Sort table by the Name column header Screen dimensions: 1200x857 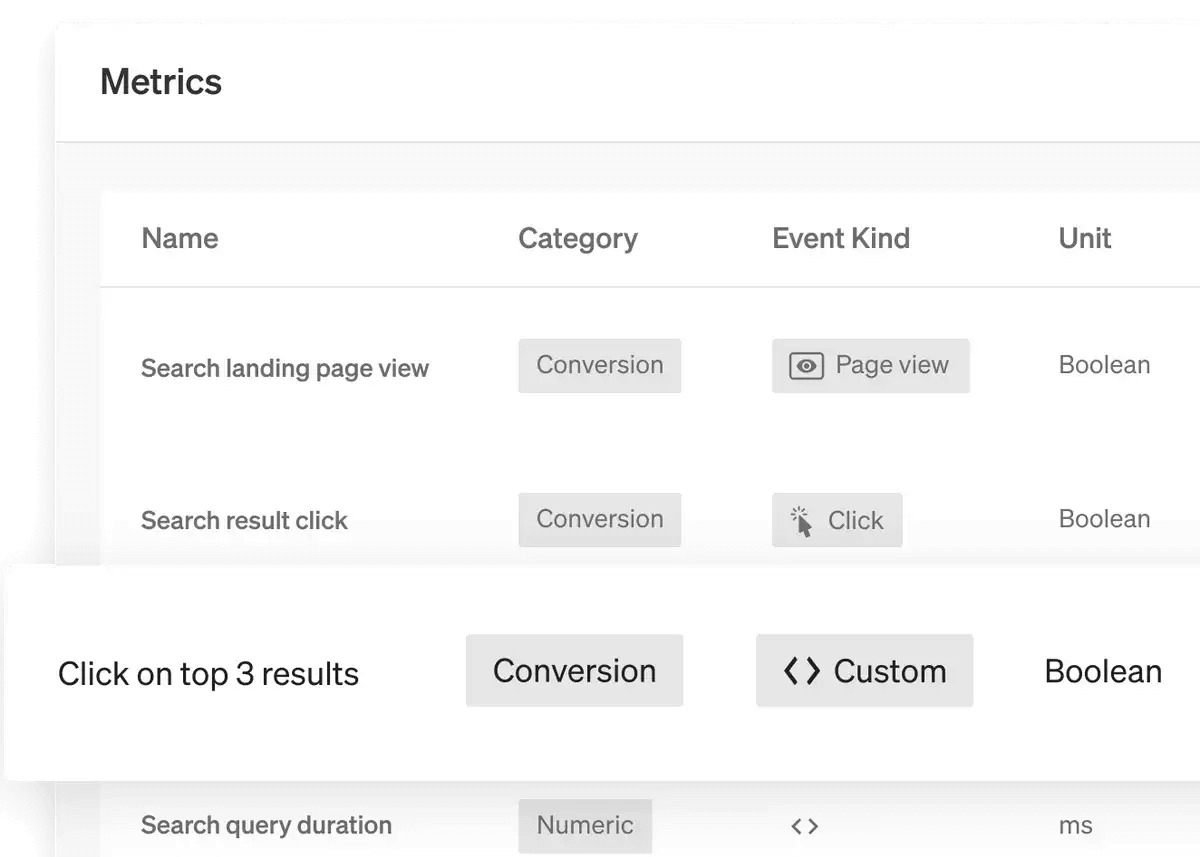pos(179,238)
